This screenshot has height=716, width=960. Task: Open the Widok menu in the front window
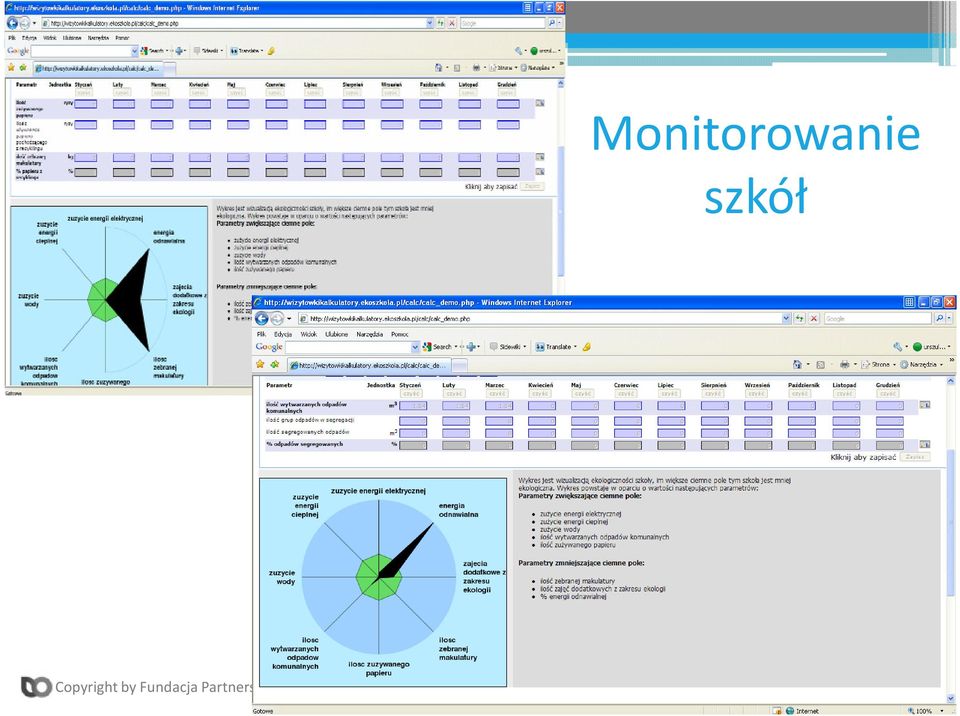pyautogui.click(x=309, y=334)
